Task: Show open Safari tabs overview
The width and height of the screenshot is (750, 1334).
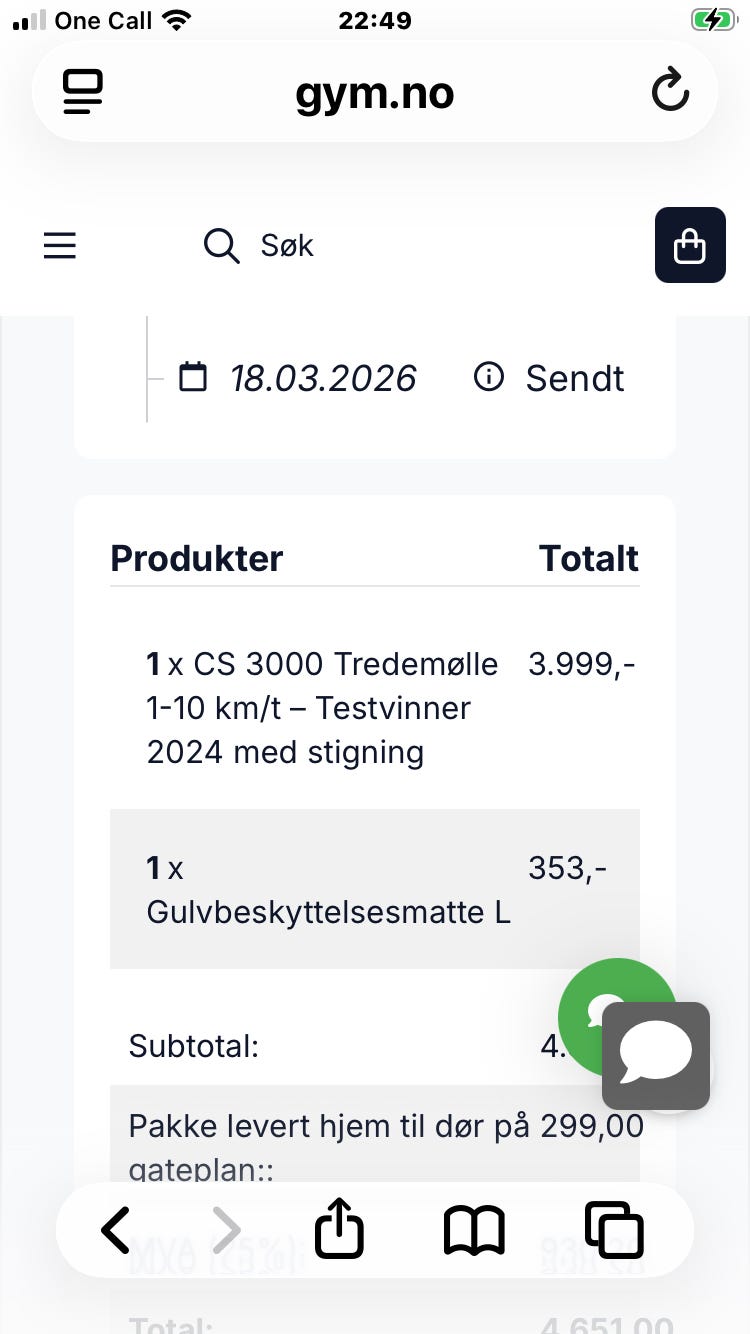Action: [614, 1229]
